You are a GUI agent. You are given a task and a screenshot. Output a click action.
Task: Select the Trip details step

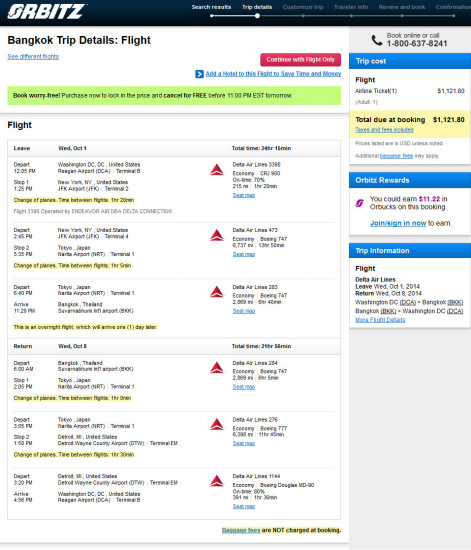pyautogui.click(x=257, y=7)
